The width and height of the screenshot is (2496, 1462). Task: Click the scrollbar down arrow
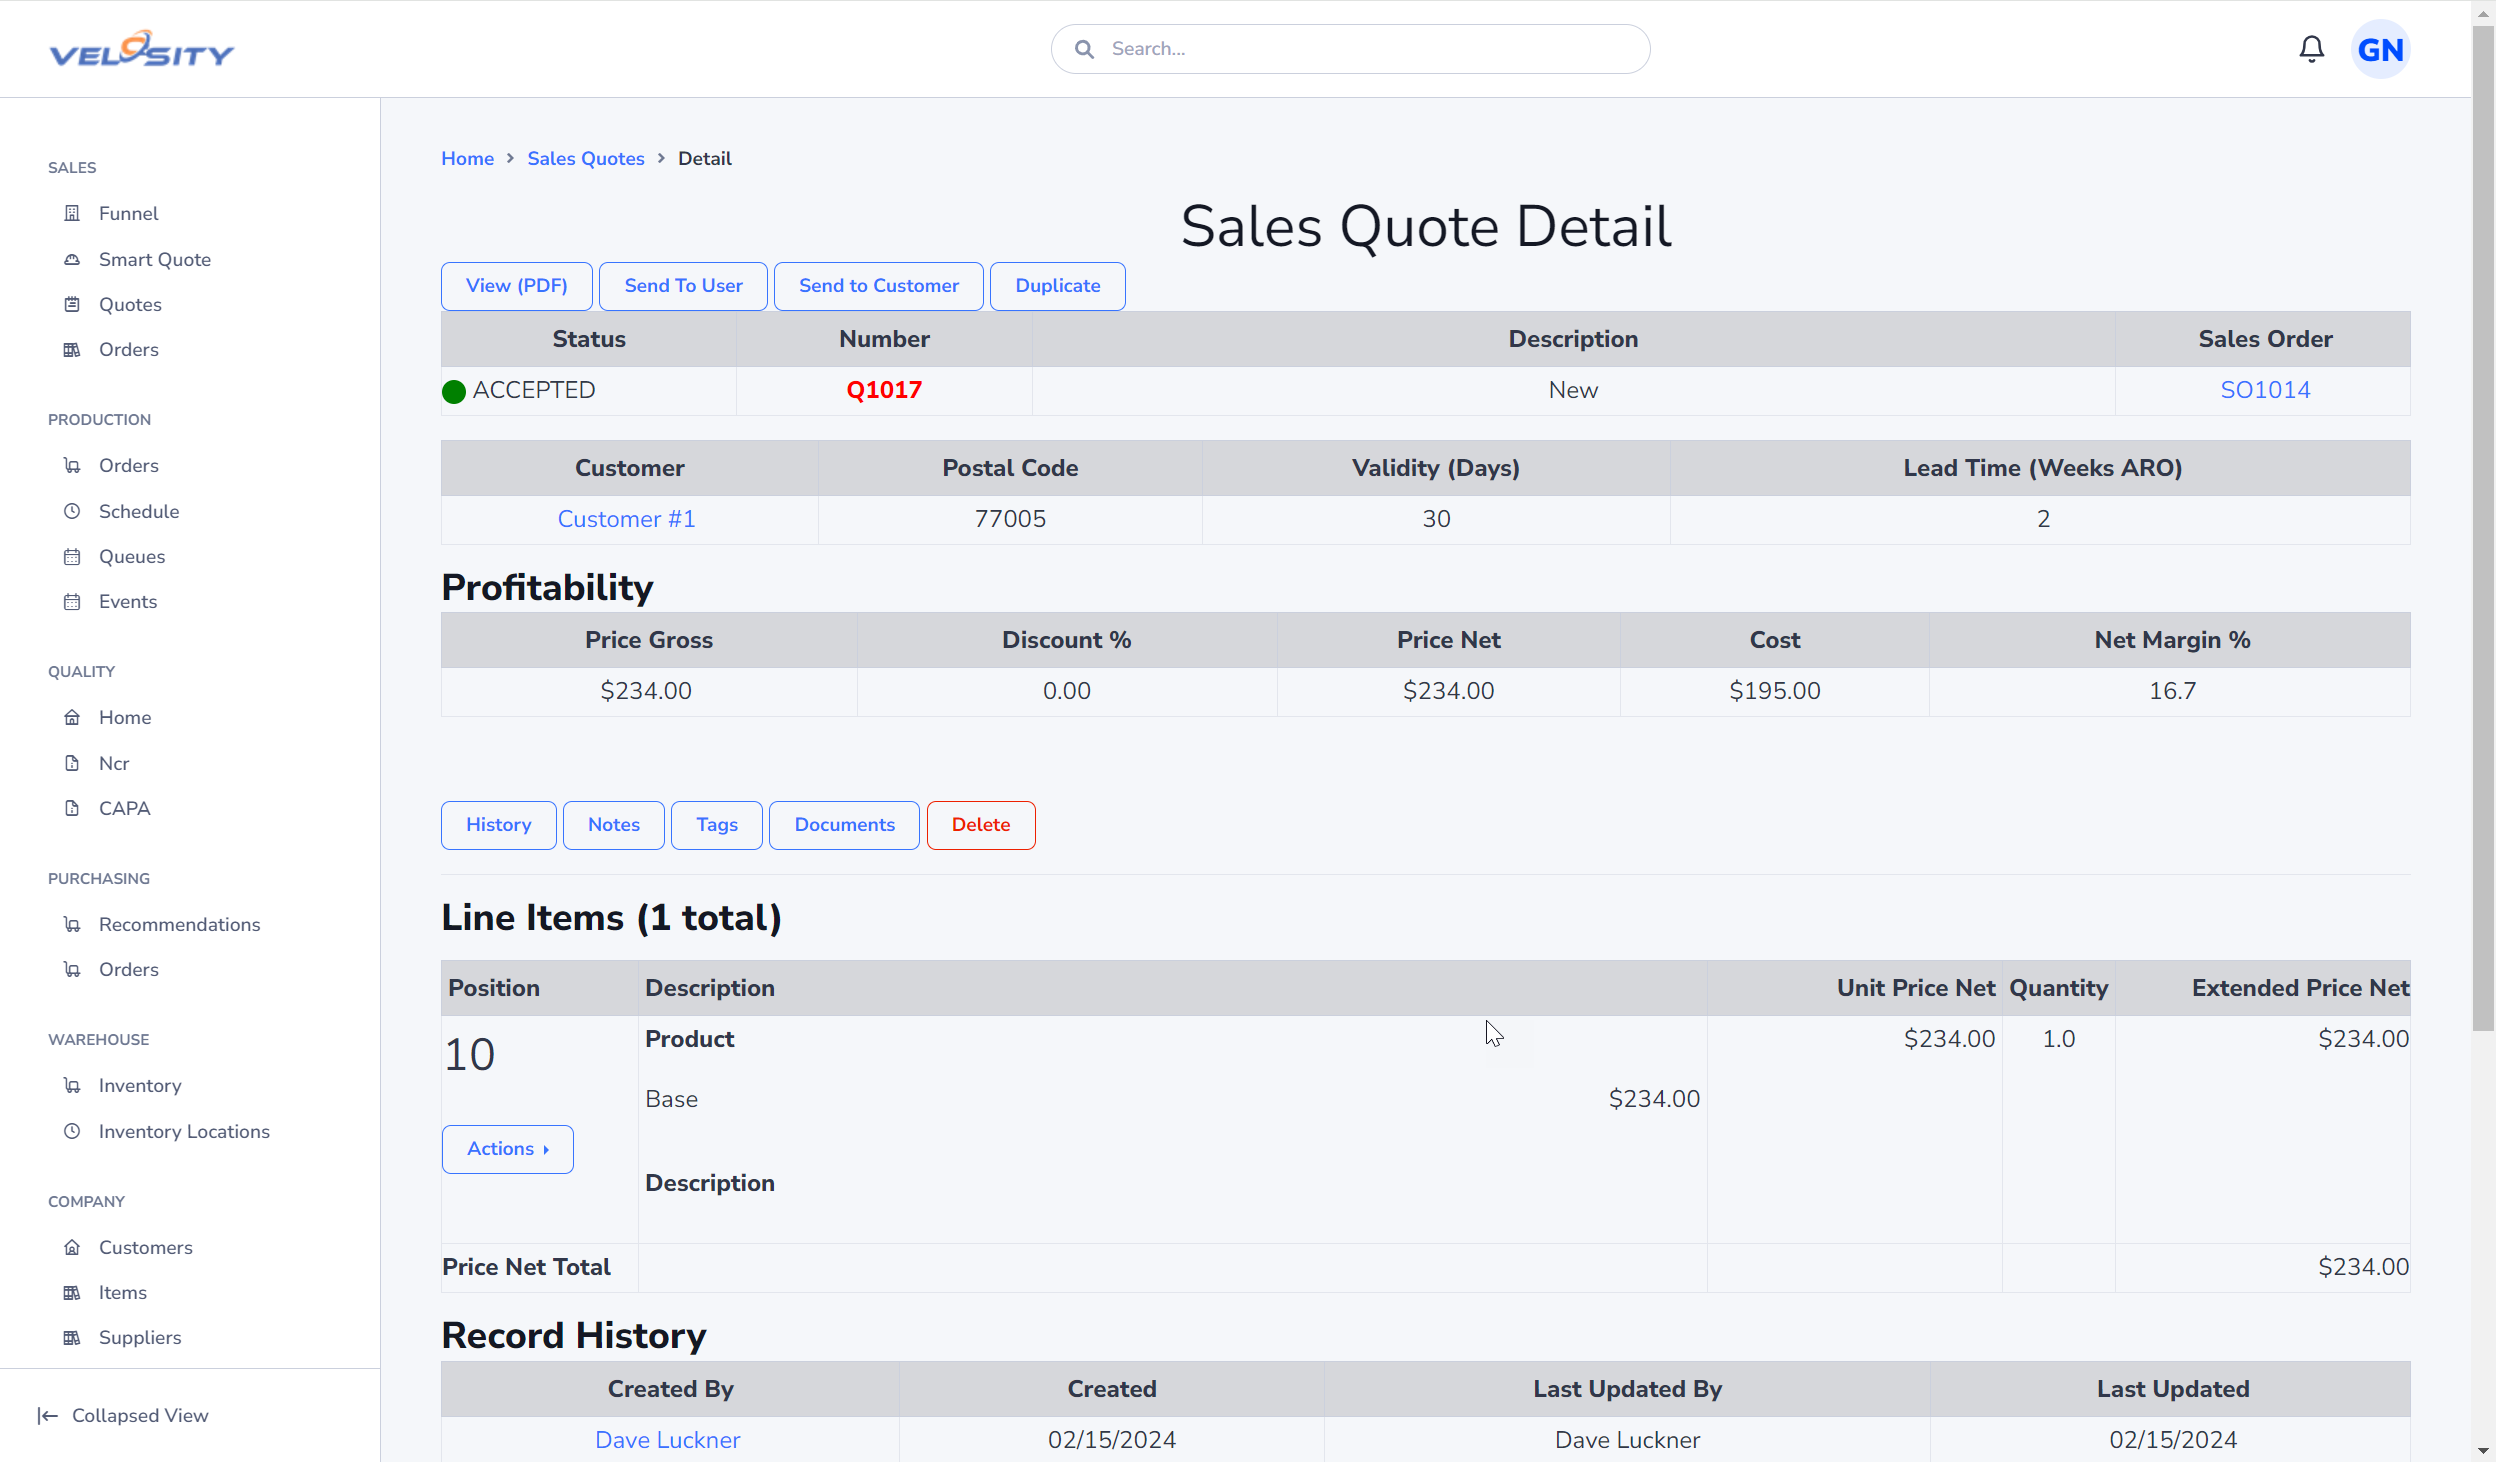[x=2484, y=1450]
